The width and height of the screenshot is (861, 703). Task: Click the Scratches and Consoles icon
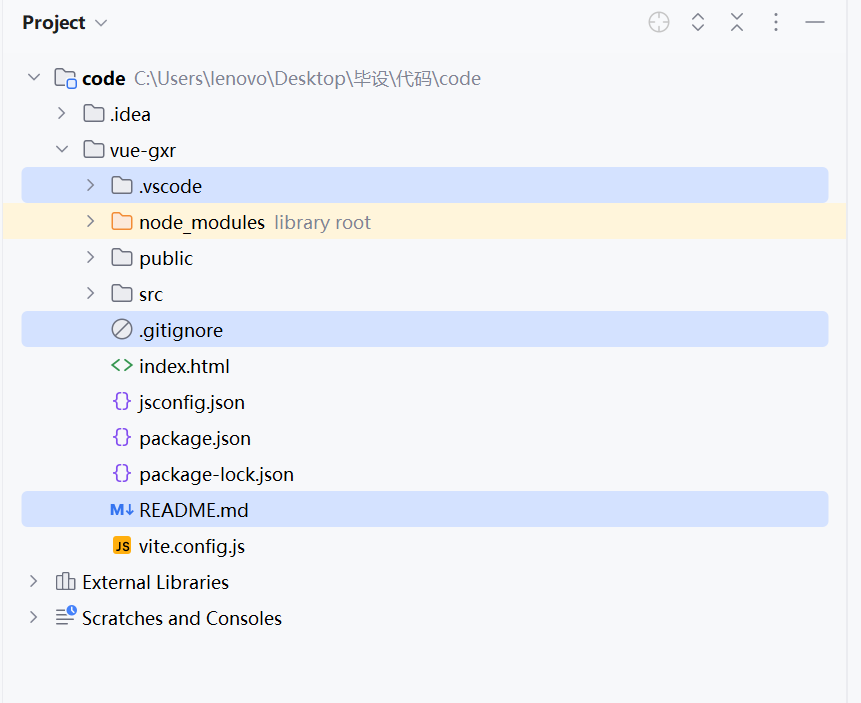(65, 618)
